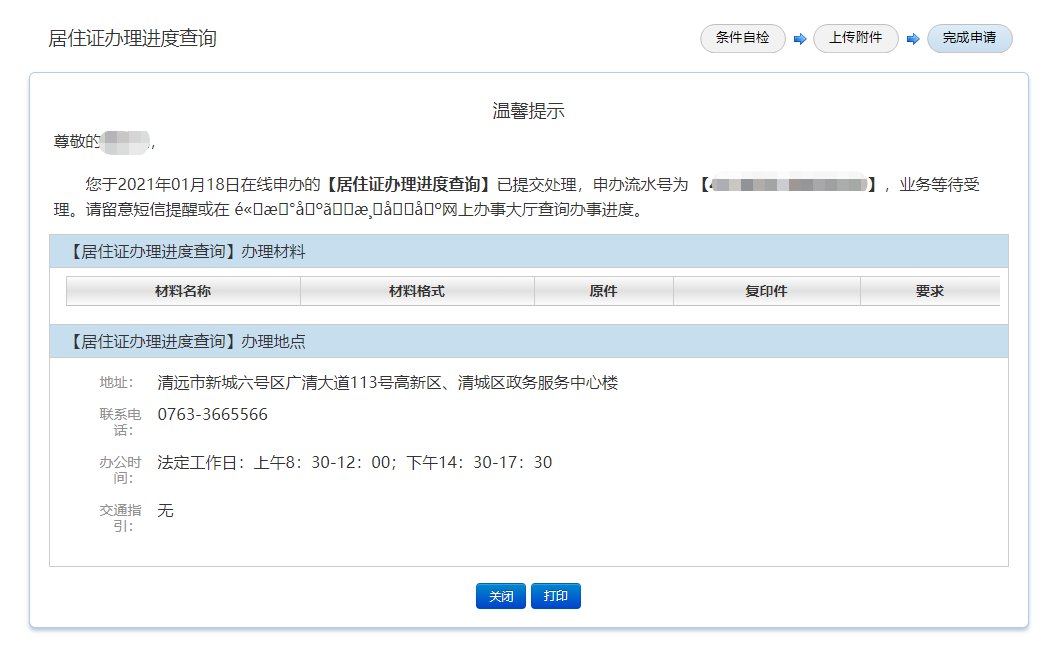Screen dimensions: 1051x654
Task: Click the 温馨提示 heading
Action: 528,111
